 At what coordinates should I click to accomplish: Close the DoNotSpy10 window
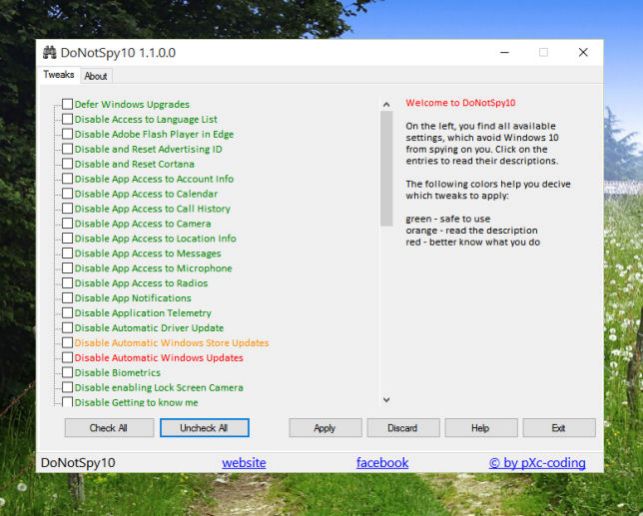coord(583,53)
